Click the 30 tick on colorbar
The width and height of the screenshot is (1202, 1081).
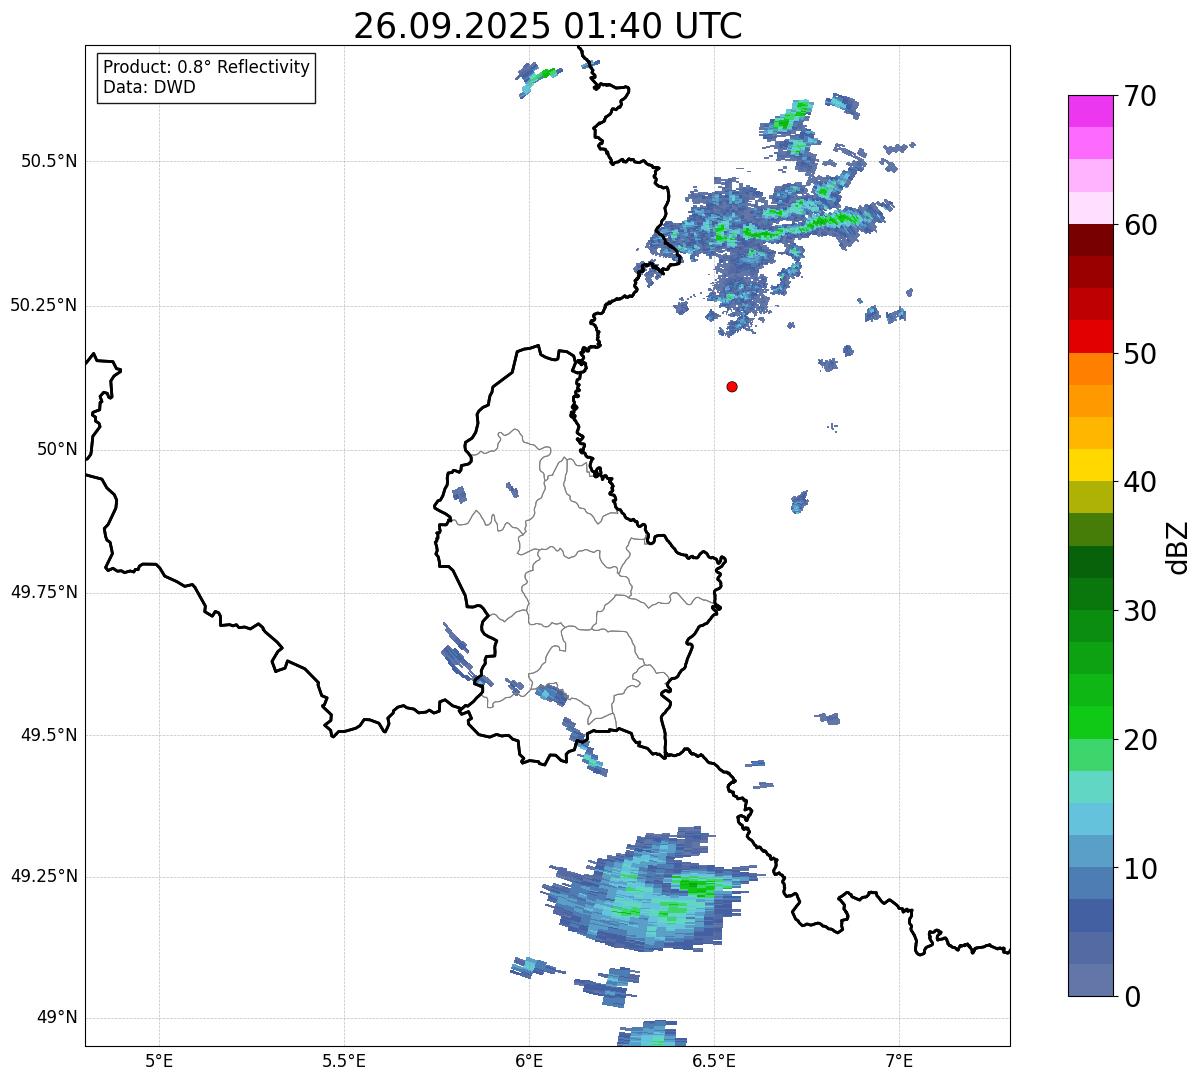pos(1139,611)
